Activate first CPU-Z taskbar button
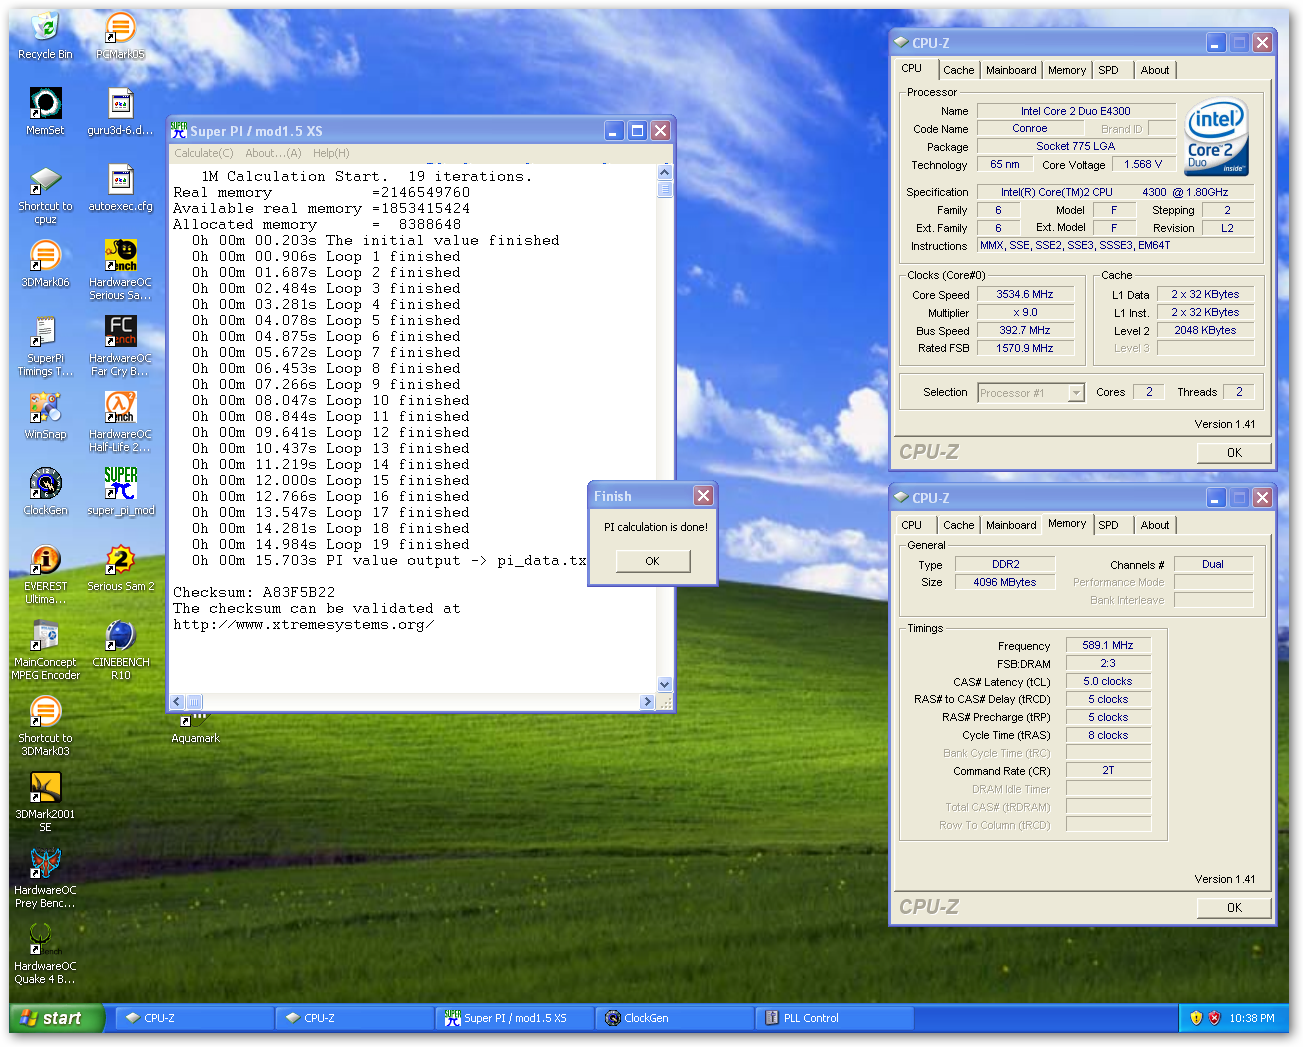The image size is (1303, 1047). point(194,1018)
